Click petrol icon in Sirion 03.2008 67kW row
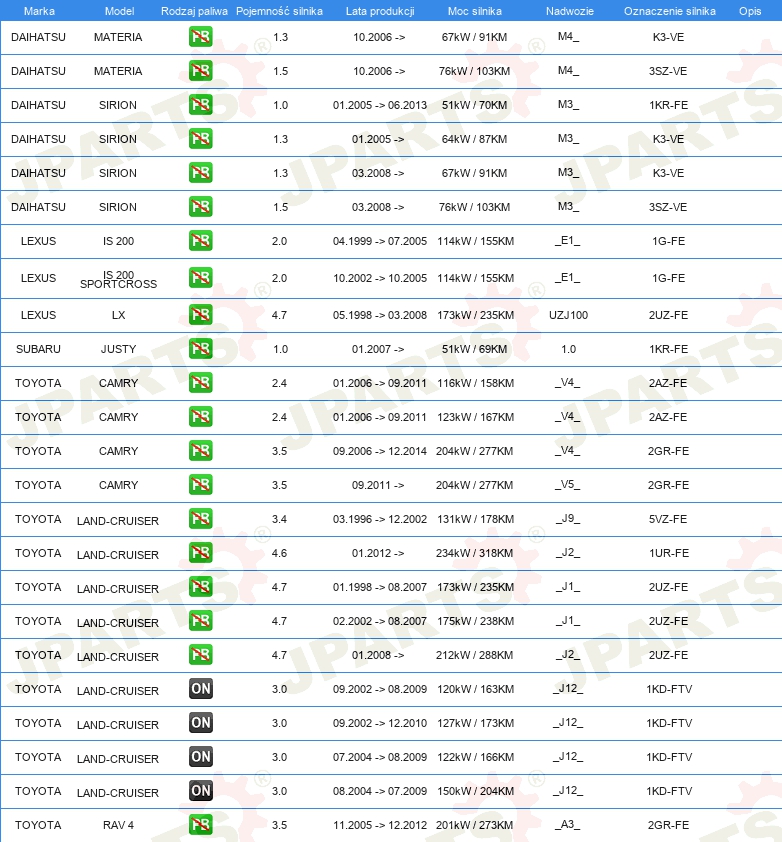The image size is (782, 842). (x=200, y=172)
